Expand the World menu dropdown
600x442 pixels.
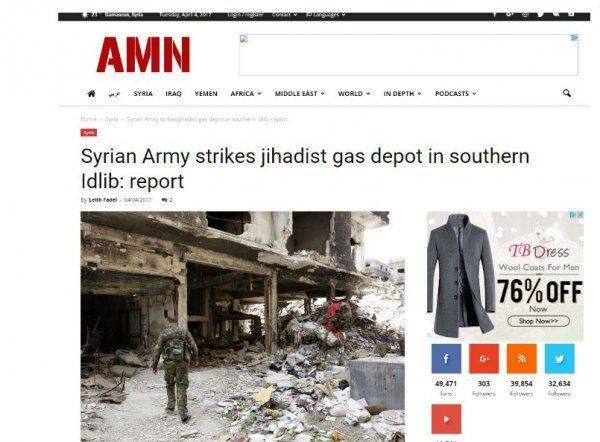click(354, 93)
